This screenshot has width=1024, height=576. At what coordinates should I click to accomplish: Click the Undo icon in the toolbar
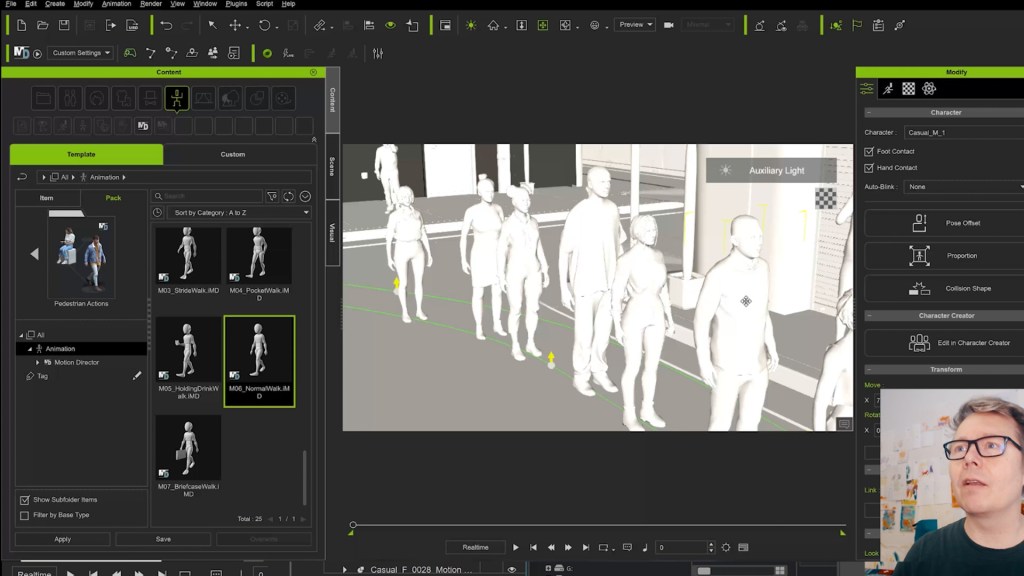point(166,25)
